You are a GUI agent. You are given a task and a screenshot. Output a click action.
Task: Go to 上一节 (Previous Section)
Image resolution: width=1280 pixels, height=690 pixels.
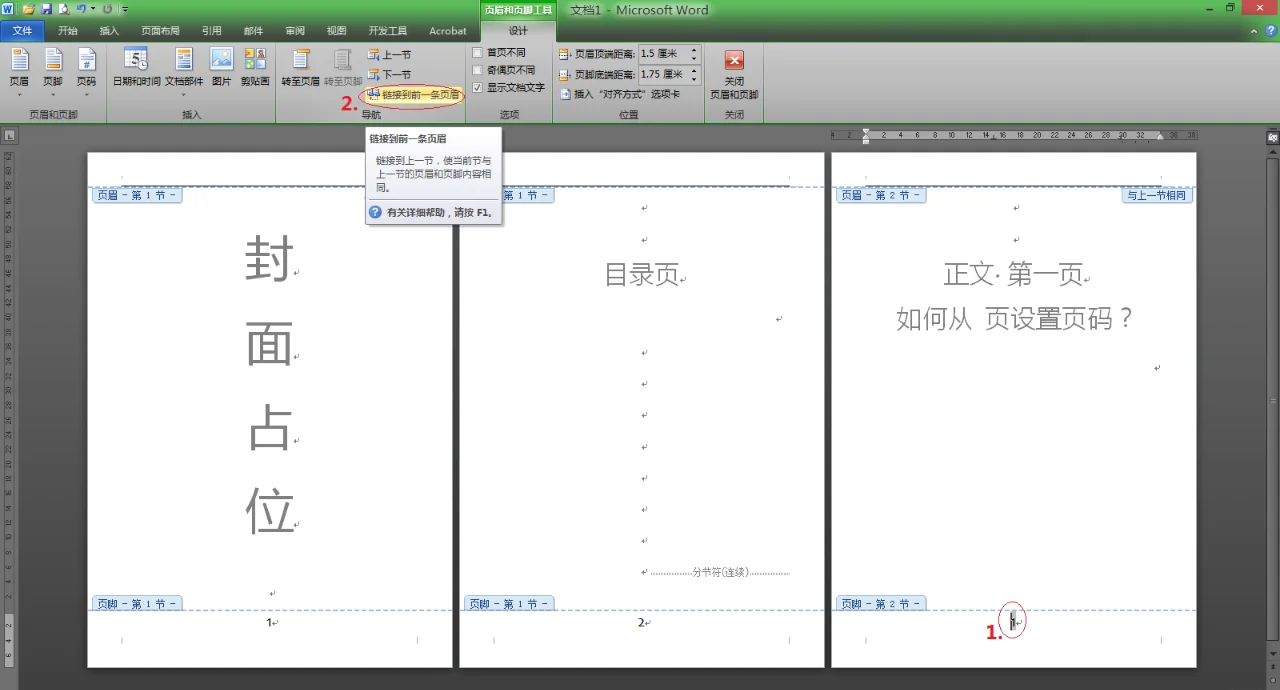[389, 55]
